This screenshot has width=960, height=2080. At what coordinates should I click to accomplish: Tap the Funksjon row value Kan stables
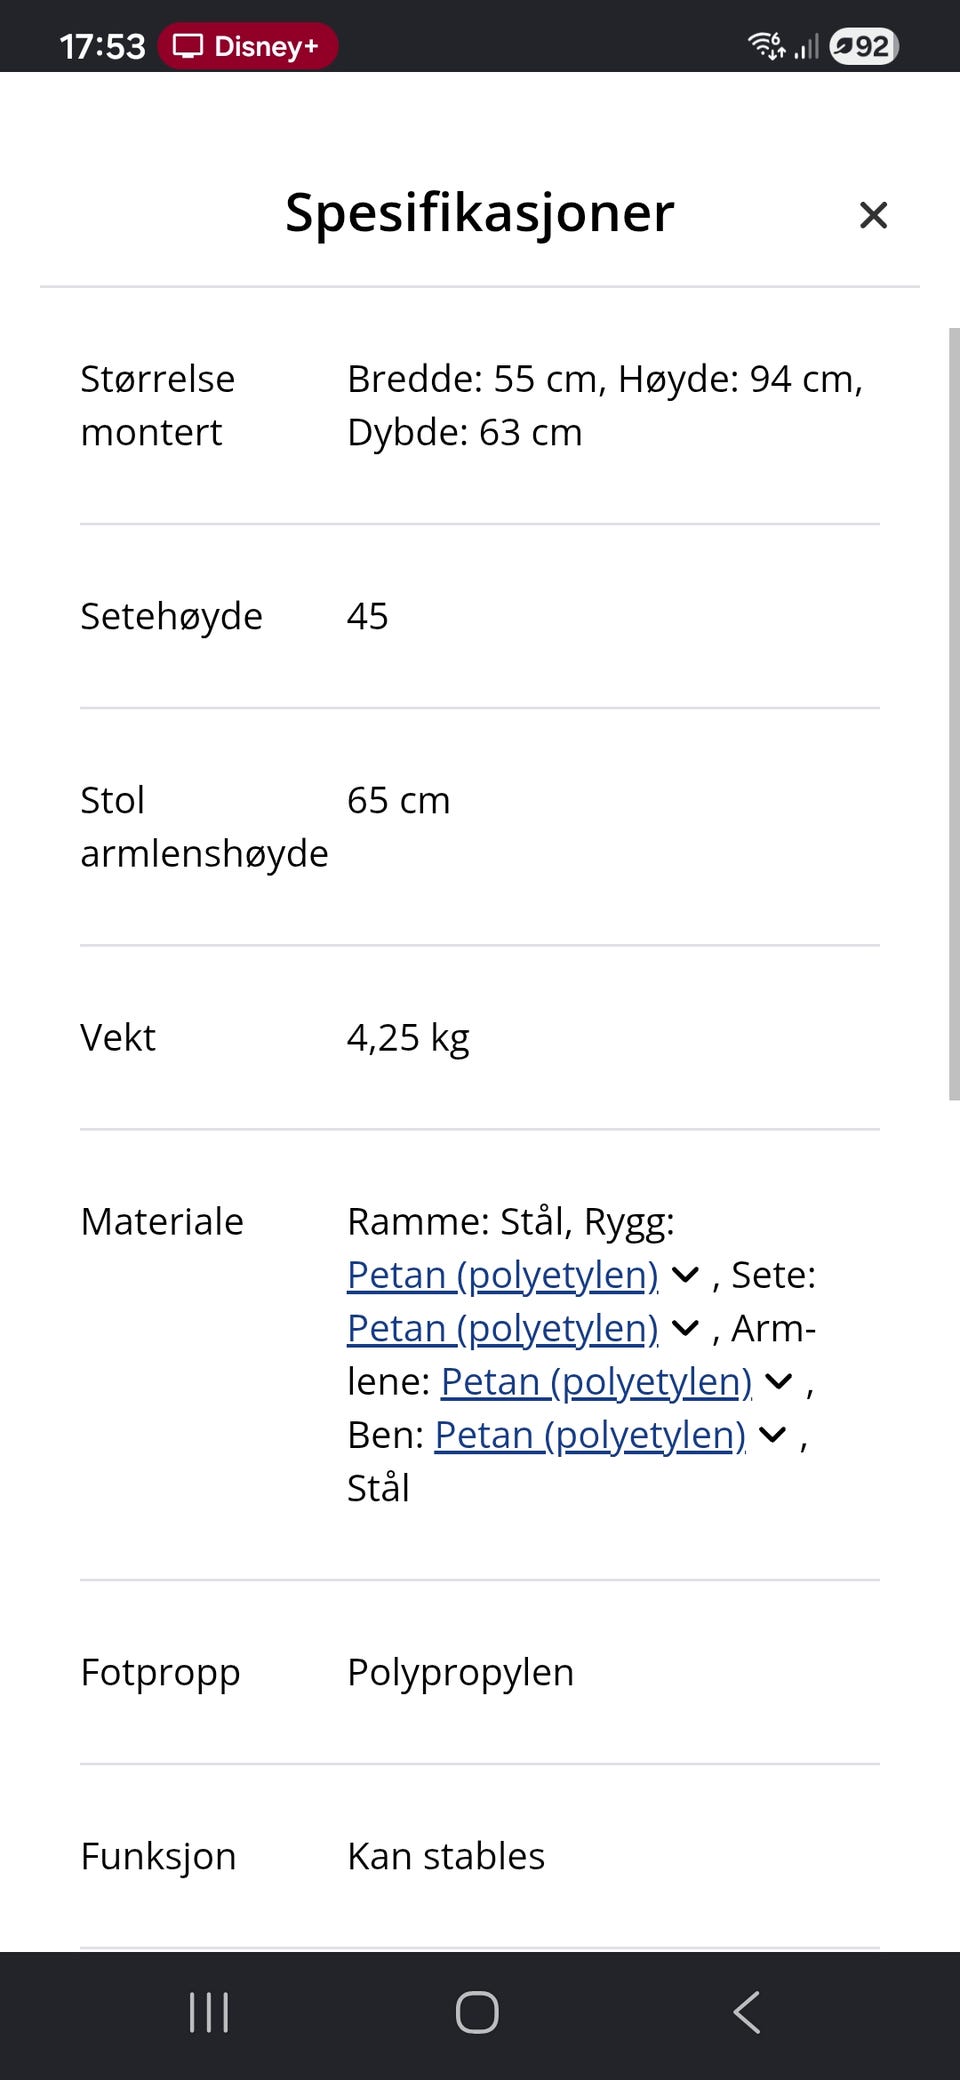(x=446, y=1856)
